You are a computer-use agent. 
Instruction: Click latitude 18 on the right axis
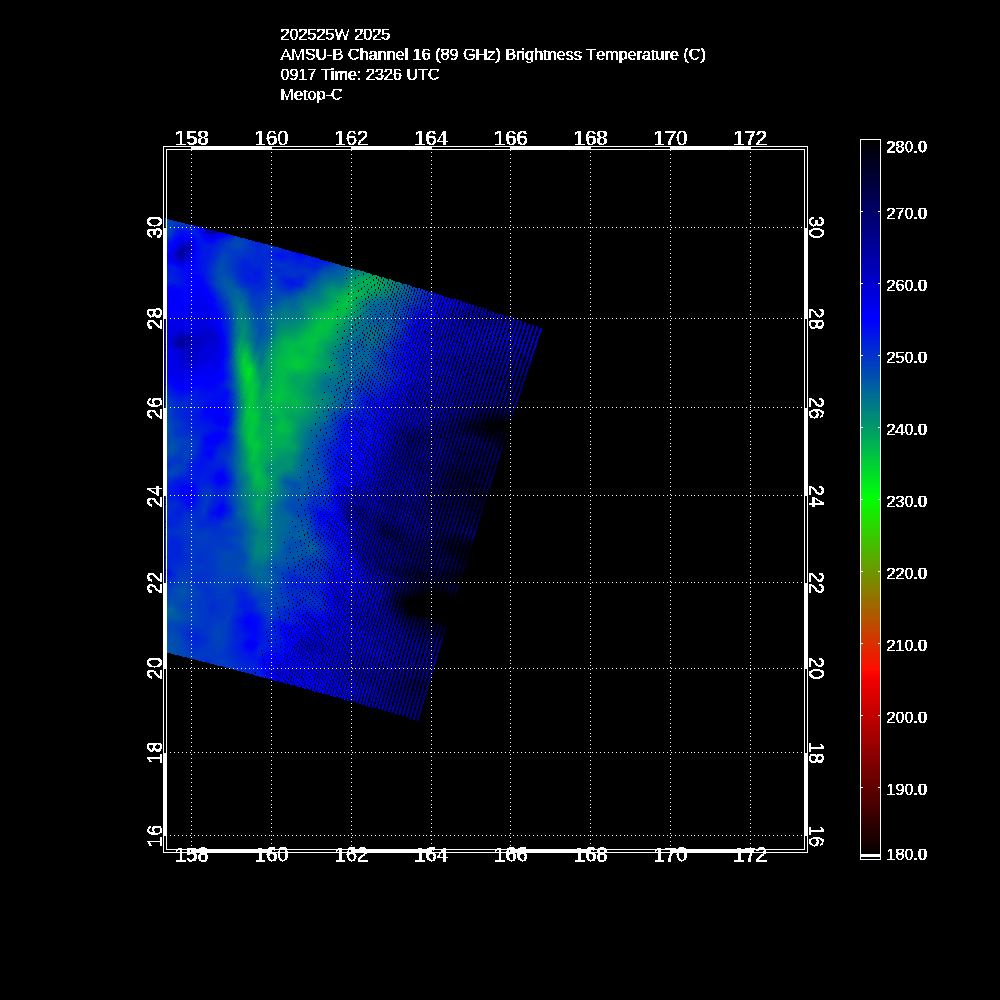[815, 754]
